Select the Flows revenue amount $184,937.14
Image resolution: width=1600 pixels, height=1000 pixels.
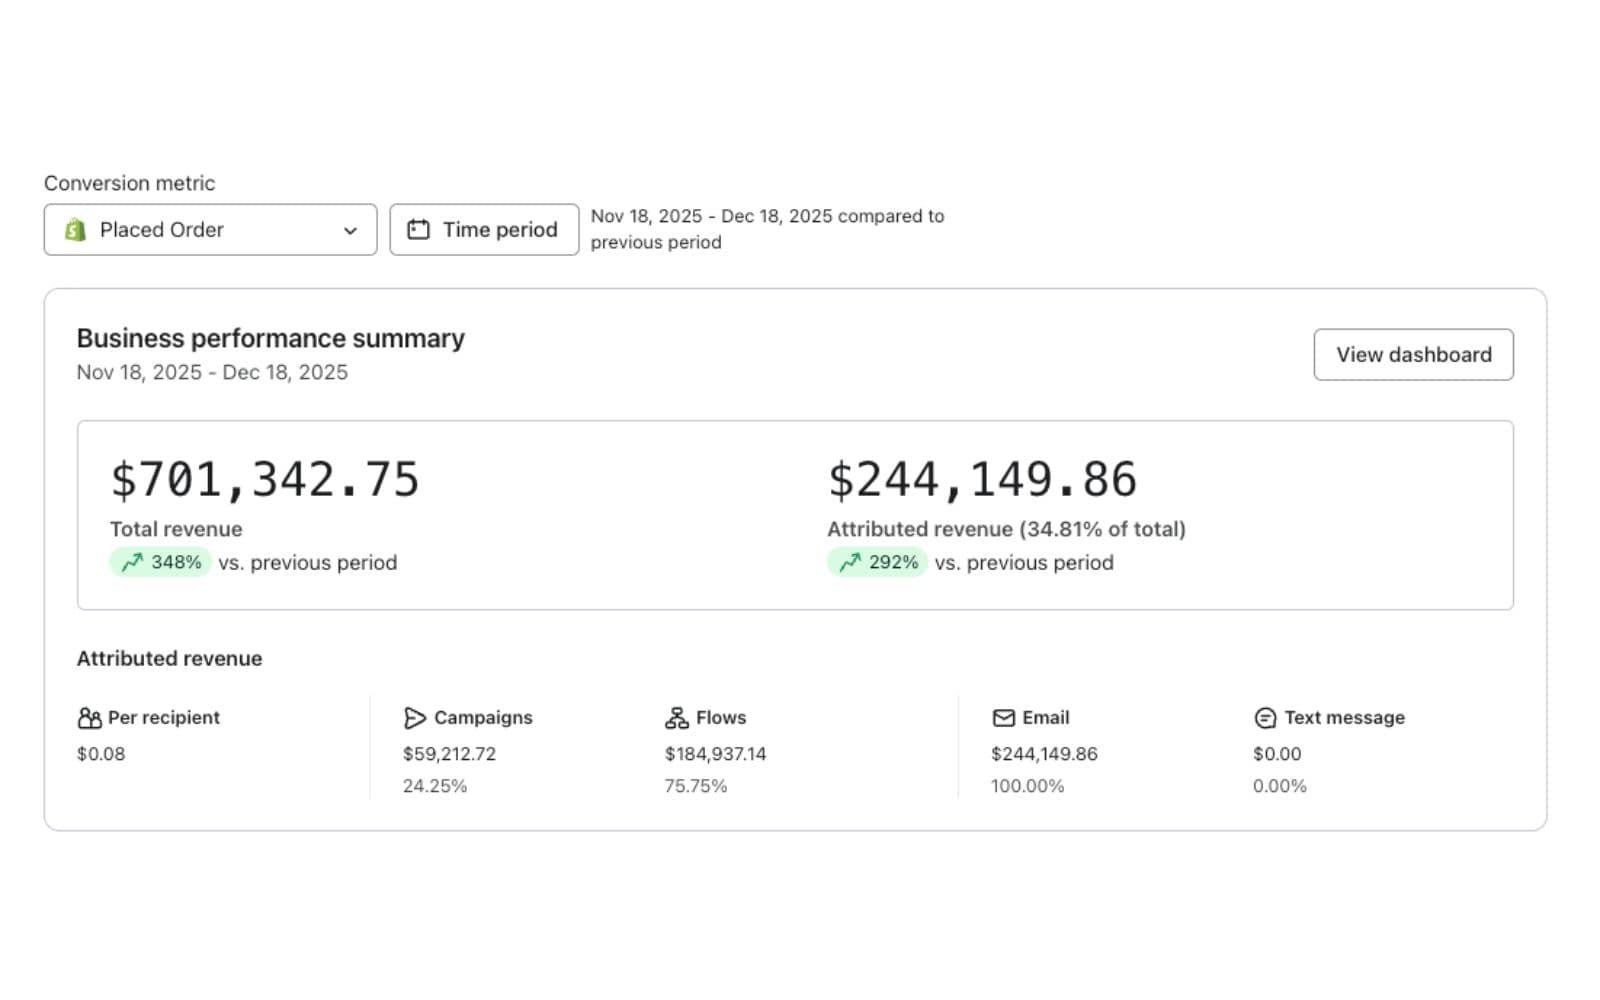[x=715, y=754]
